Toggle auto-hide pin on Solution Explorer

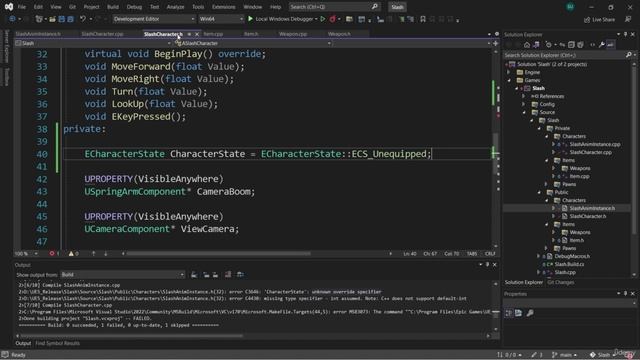625,34
